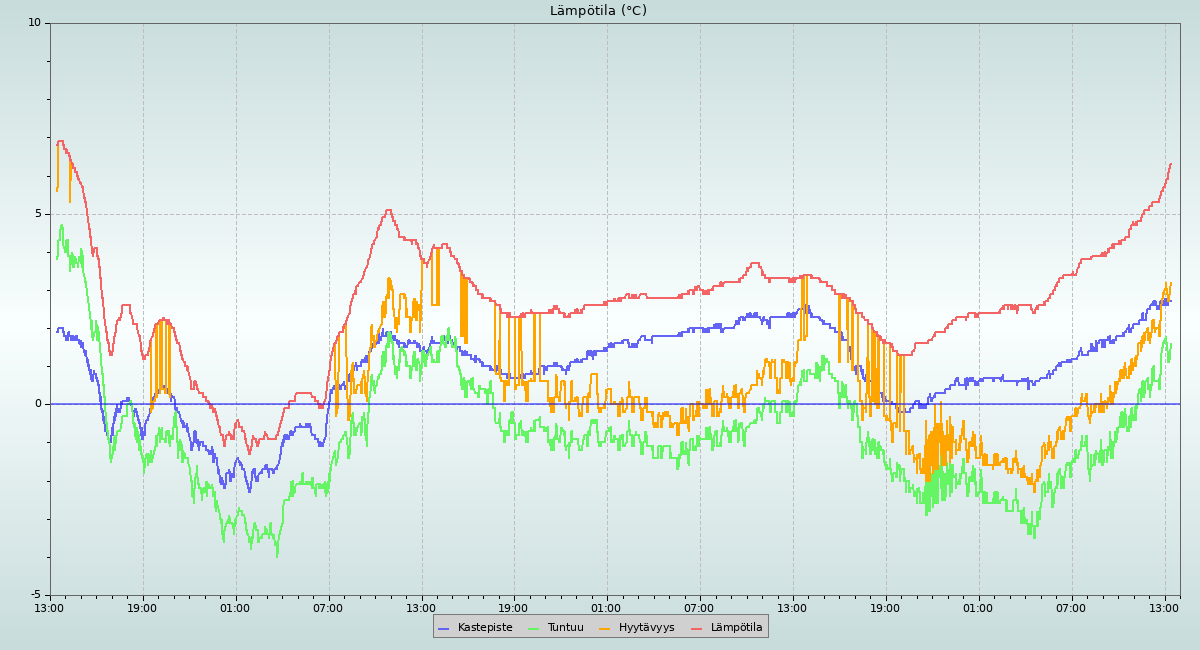The width and height of the screenshot is (1200, 650).
Task: Click the red Lämpötila legend line marker
Action: click(697, 628)
